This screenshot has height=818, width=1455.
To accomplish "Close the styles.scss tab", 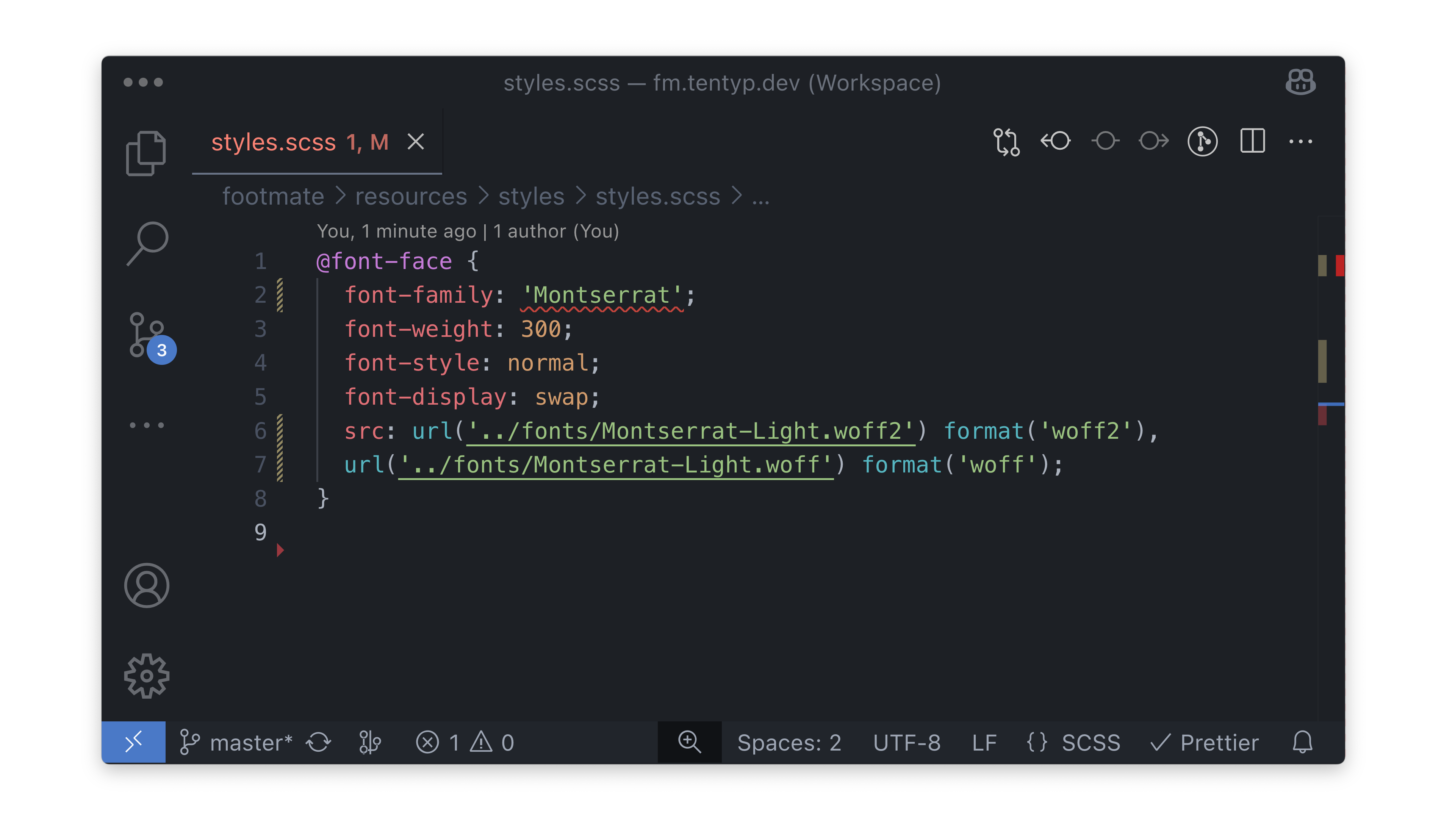I will pos(416,142).
